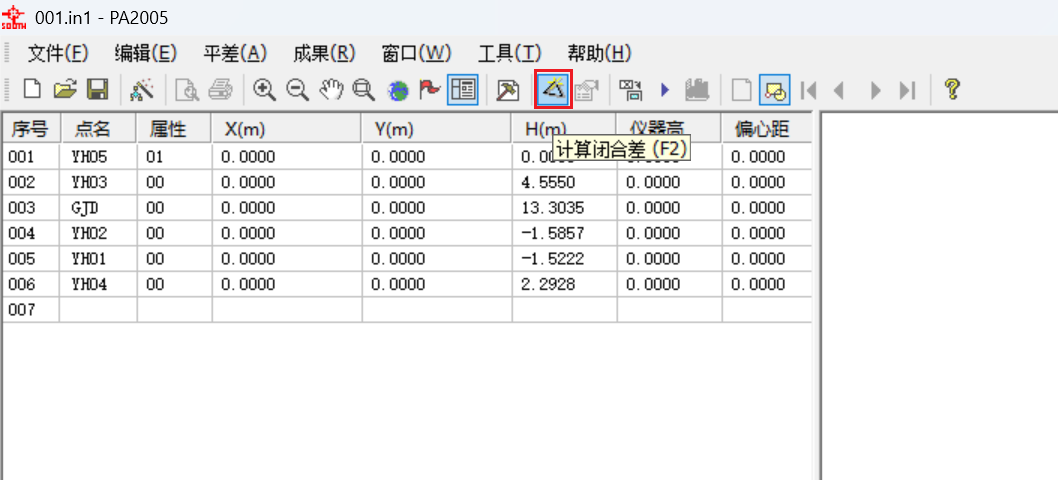Click the blue play arrow icon
This screenshot has width=1058, height=480.
[x=665, y=89]
